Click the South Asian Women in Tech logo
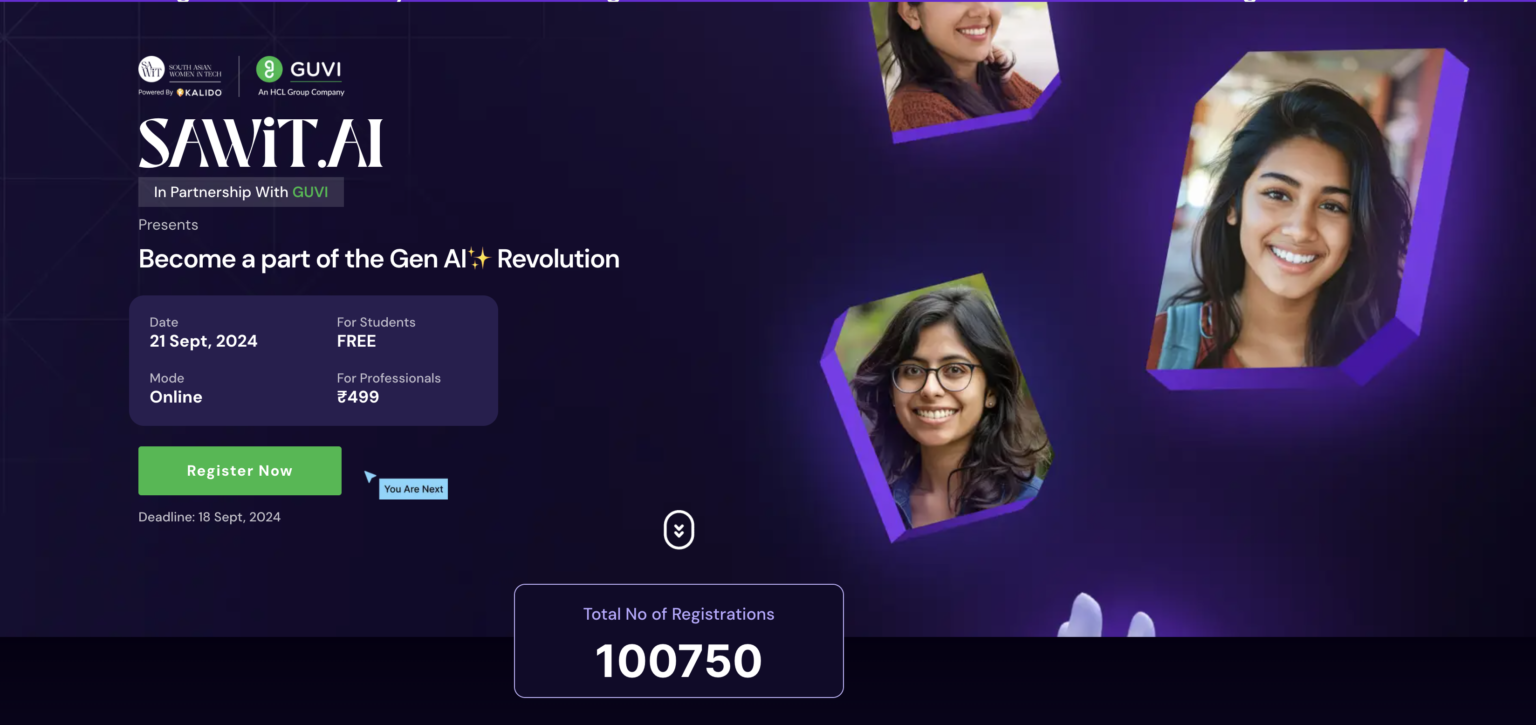1536x725 pixels. click(x=180, y=68)
